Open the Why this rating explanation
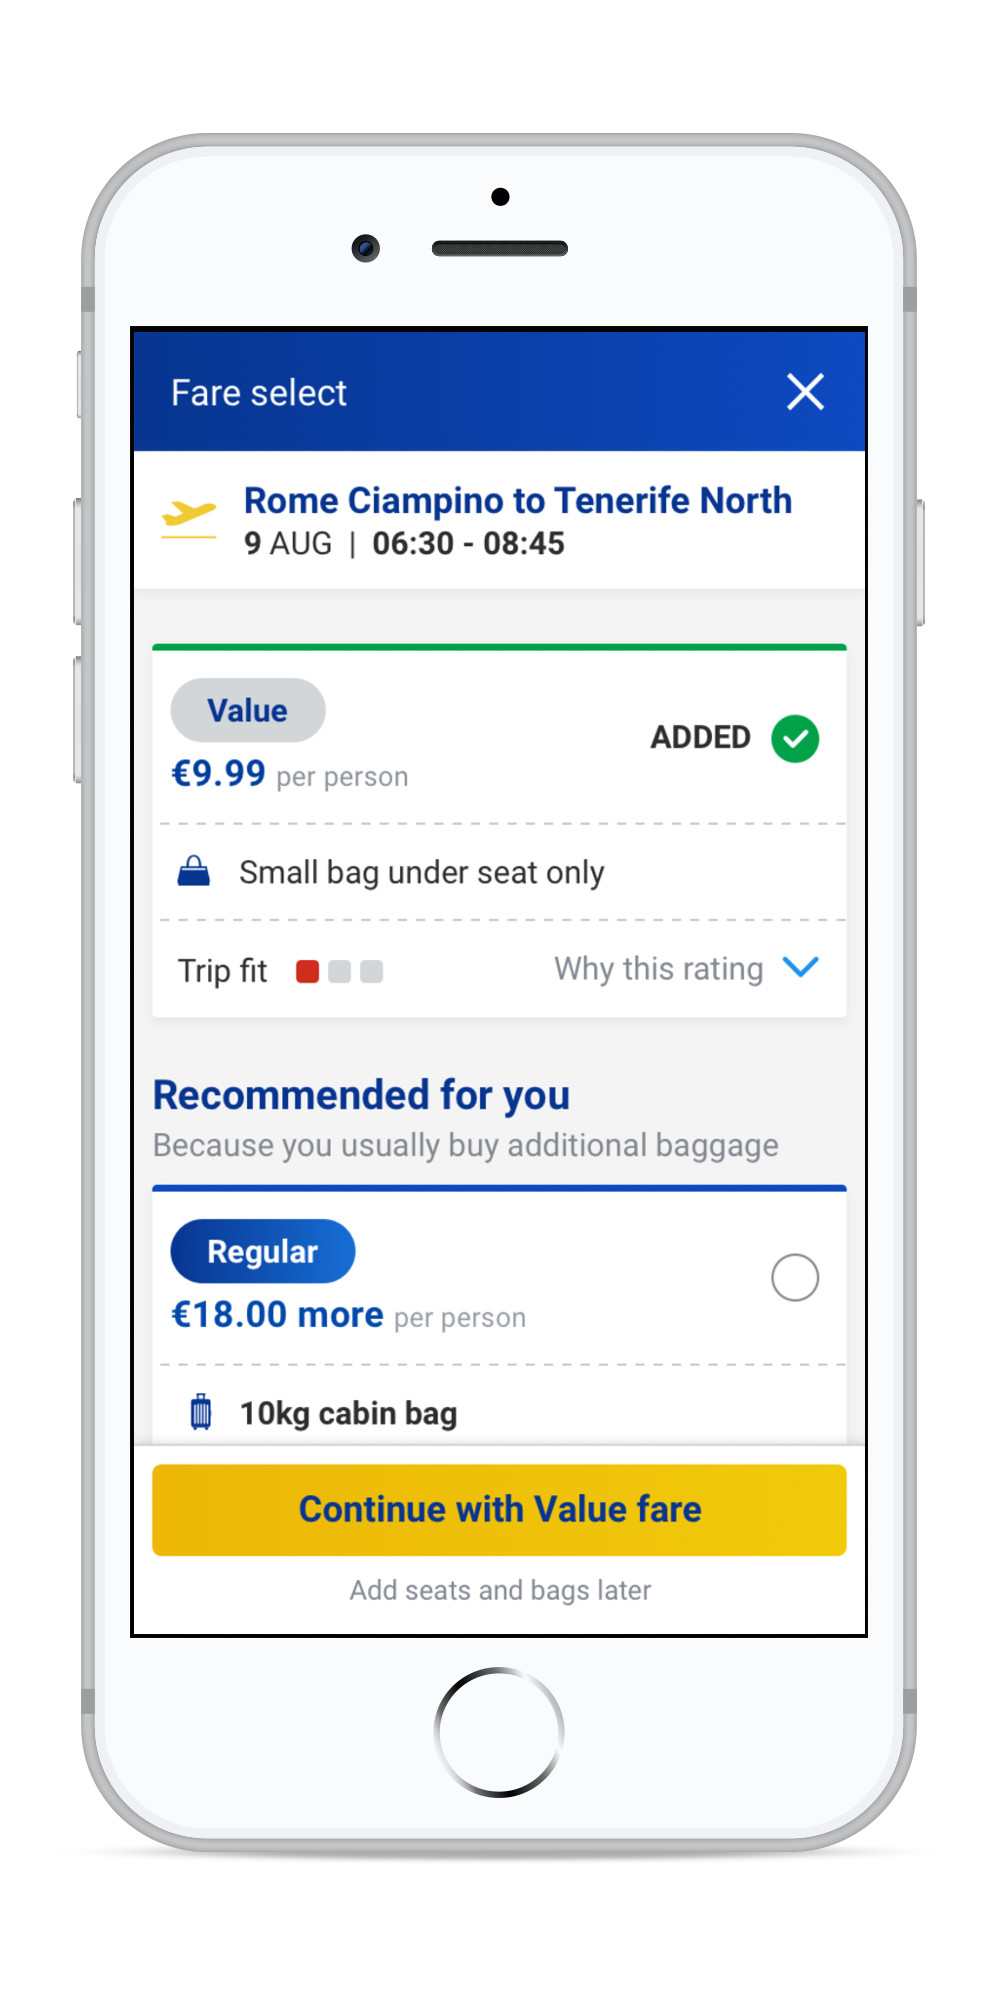The width and height of the screenshot is (1000, 2000). [x=658, y=968]
